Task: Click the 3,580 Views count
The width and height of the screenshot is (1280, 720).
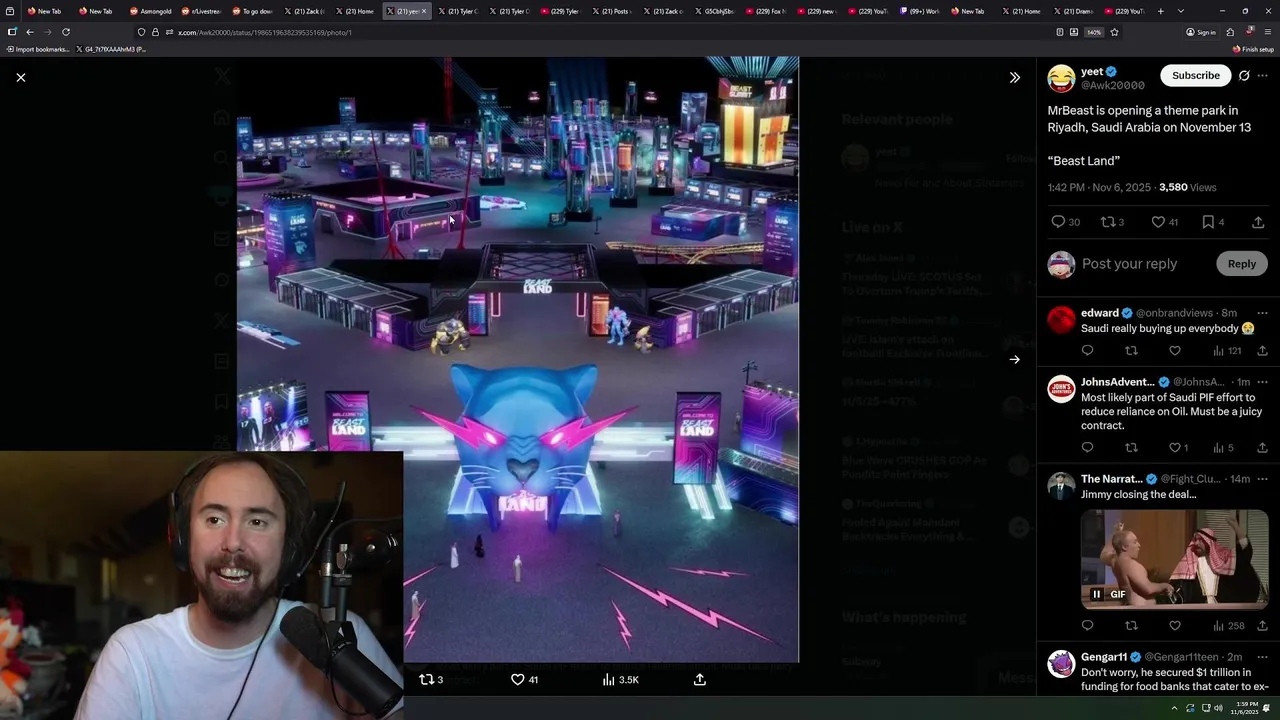Action: click(1187, 187)
